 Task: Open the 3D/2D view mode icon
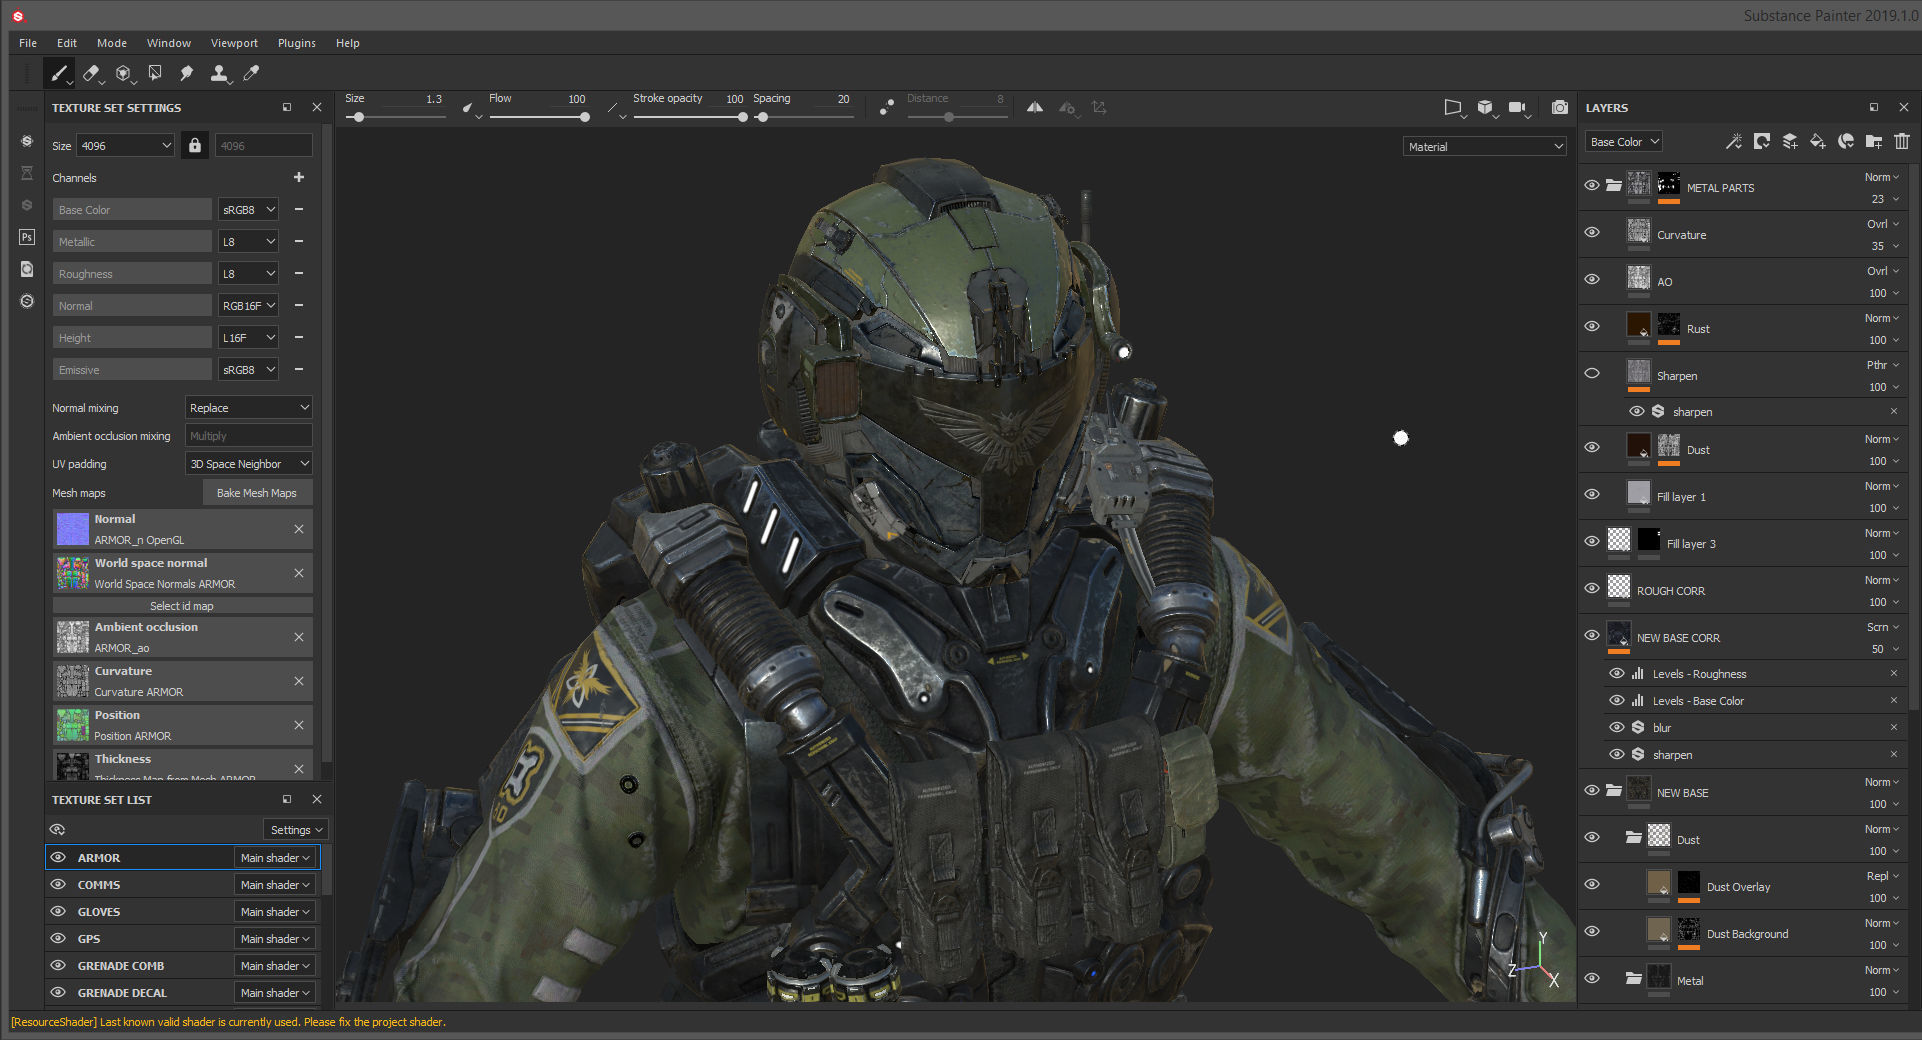1453,107
